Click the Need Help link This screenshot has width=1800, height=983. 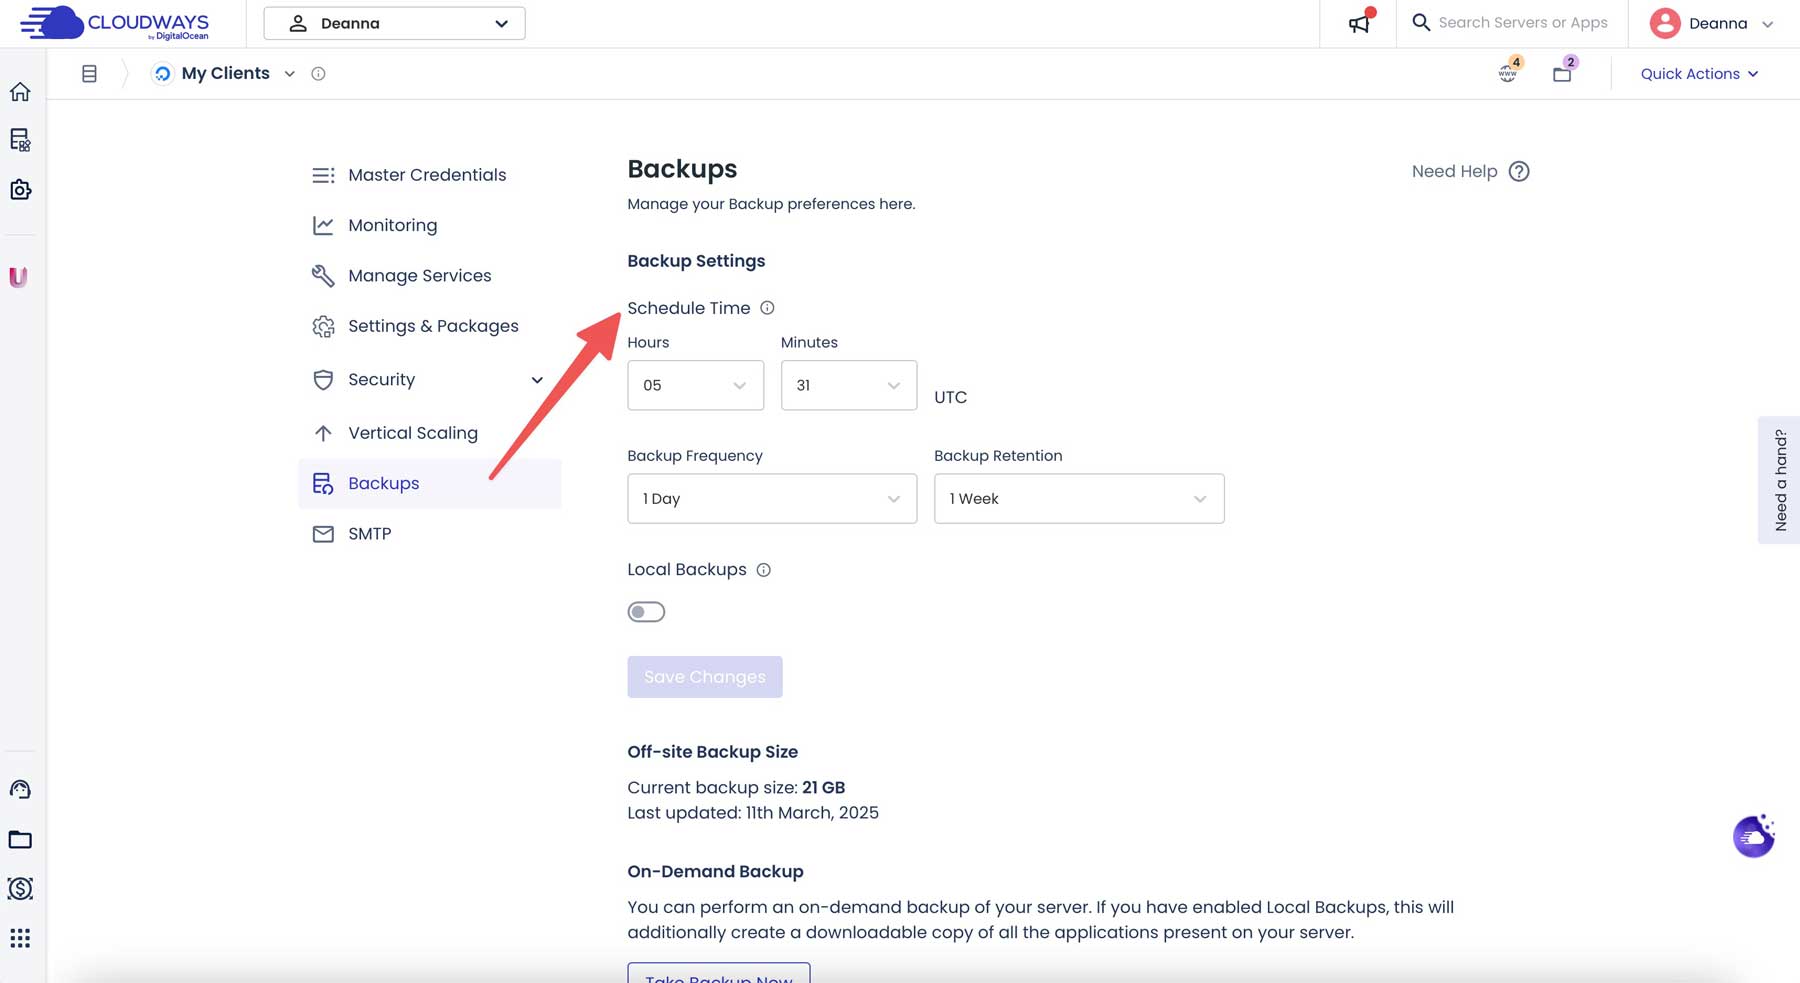1455,171
